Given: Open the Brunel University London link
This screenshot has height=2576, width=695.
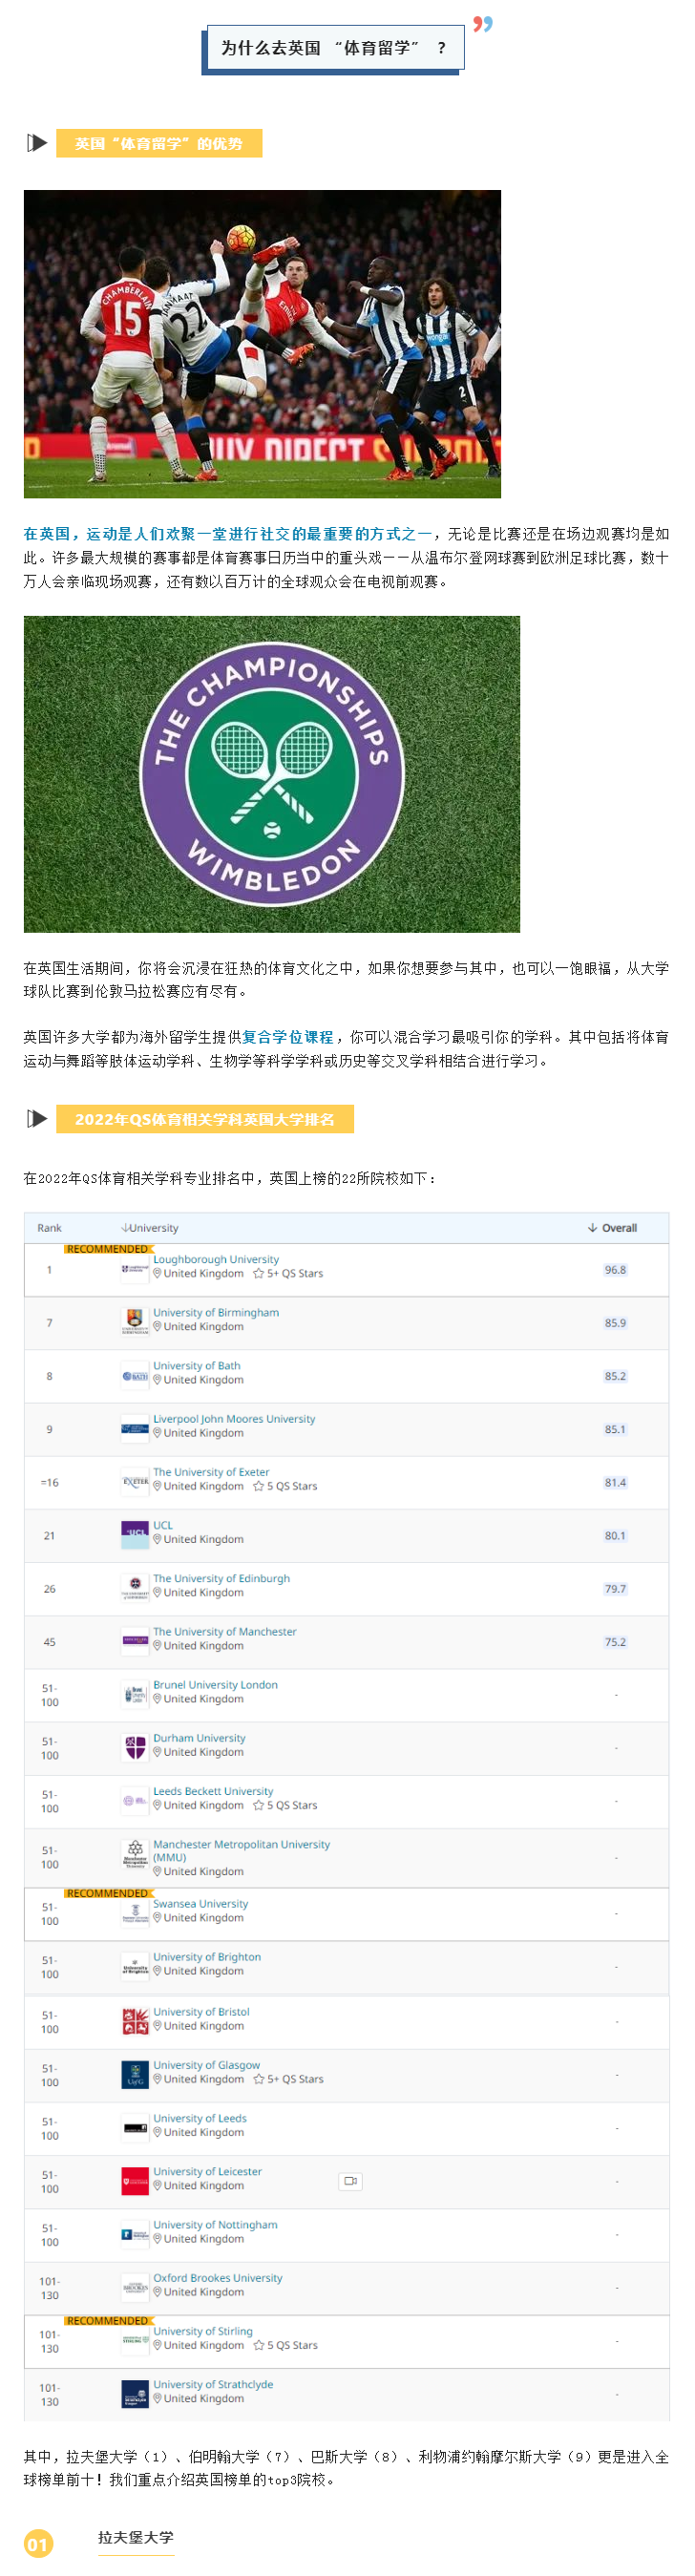Looking at the screenshot, I should tap(216, 1684).
